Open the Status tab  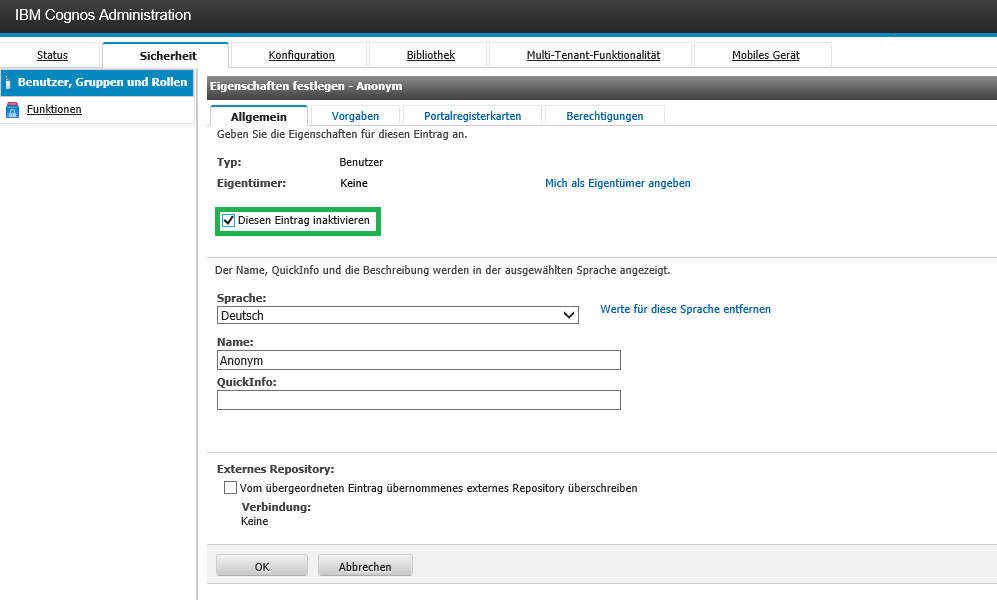click(x=52, y=55)
